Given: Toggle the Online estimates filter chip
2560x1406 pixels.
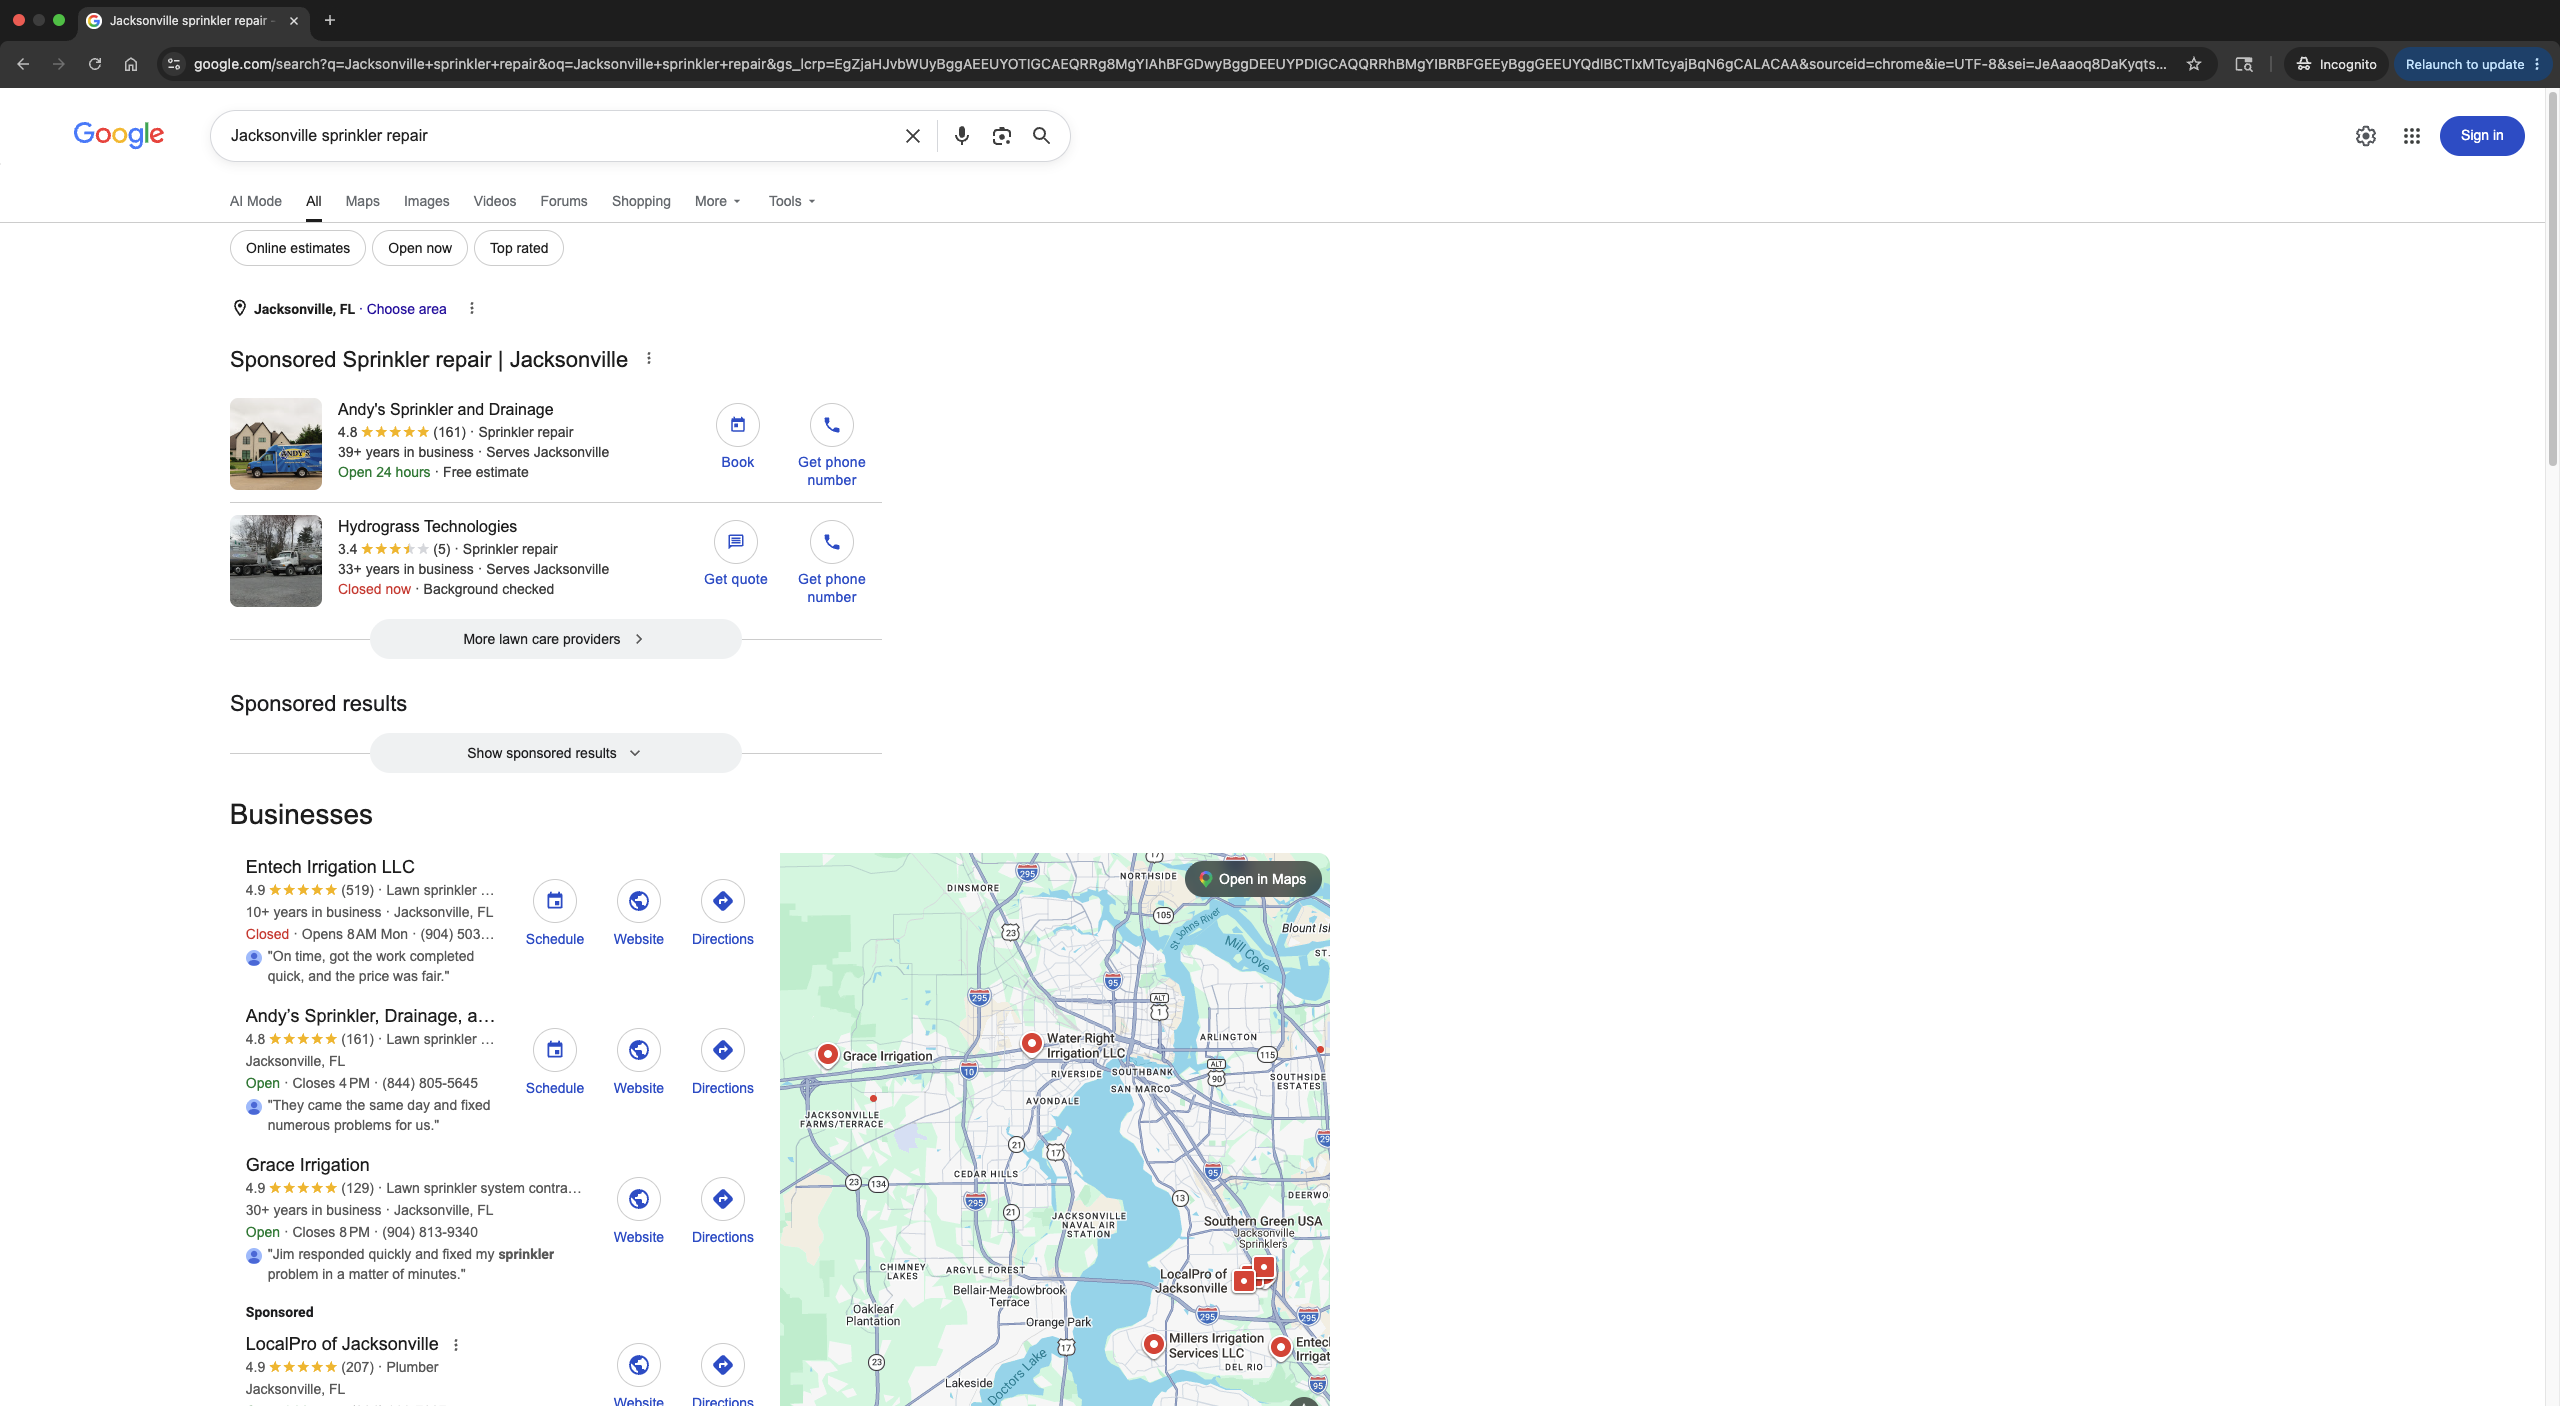Looking at the screenshot, I should coord(298,248).
